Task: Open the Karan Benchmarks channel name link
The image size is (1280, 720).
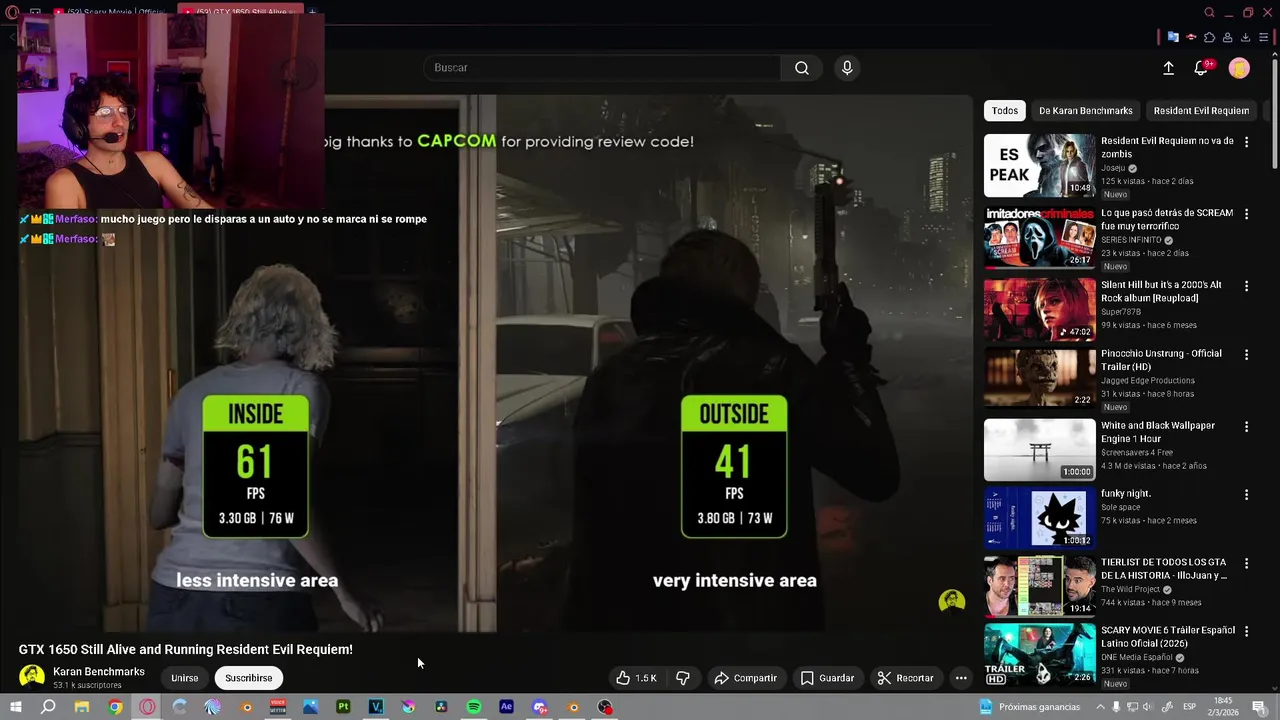Action: click(x=99, y=672)
